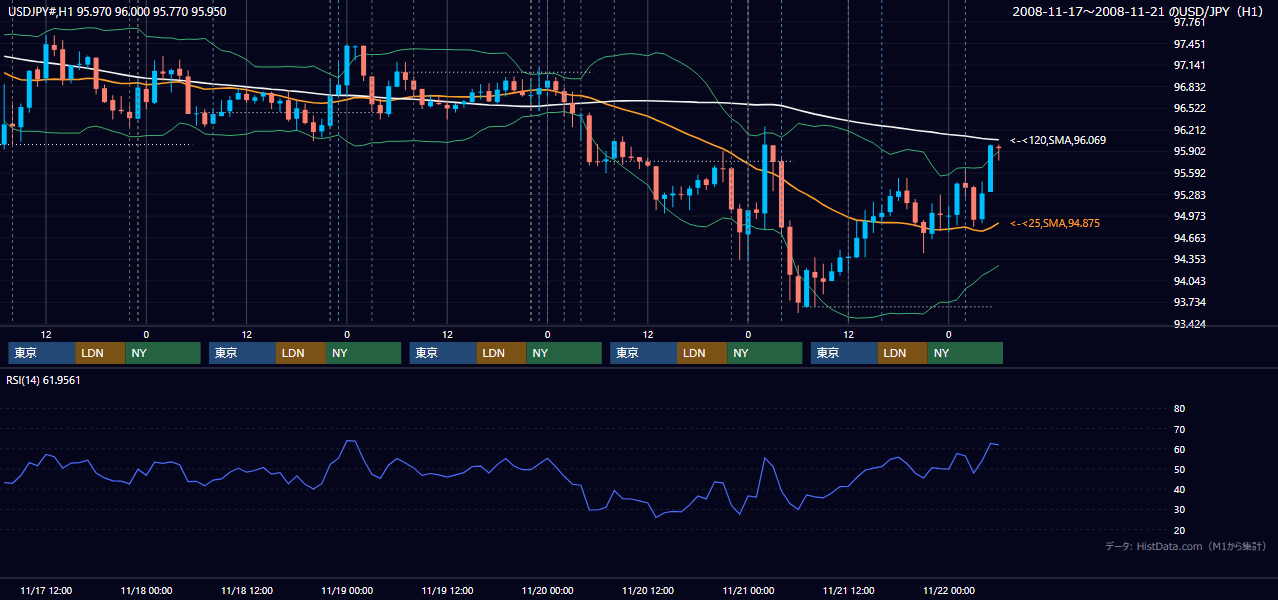
Task: Click RSI scale level 60
Action: [x=1179, y=450]
